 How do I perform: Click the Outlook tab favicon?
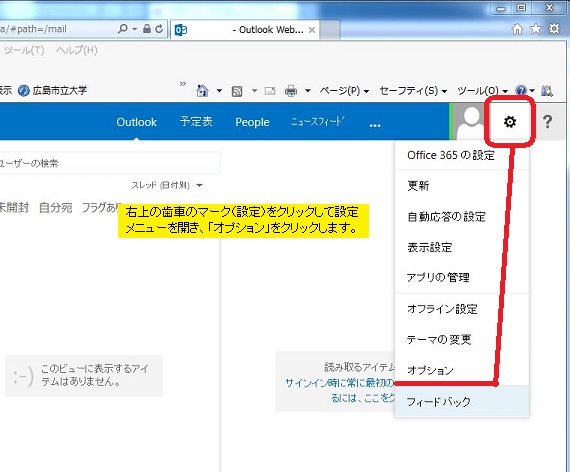(181, 29)
